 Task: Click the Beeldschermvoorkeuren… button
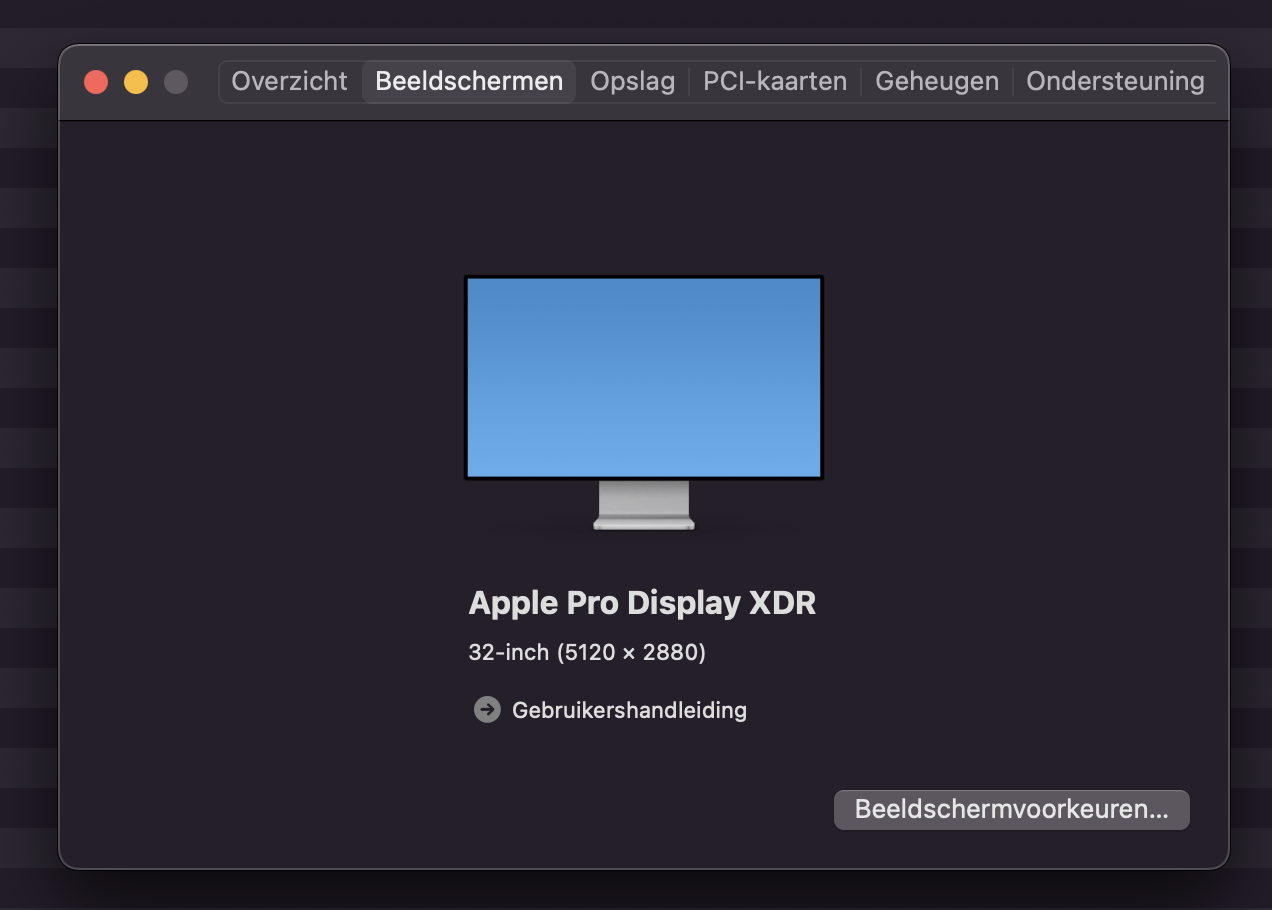click(1012, 809)
